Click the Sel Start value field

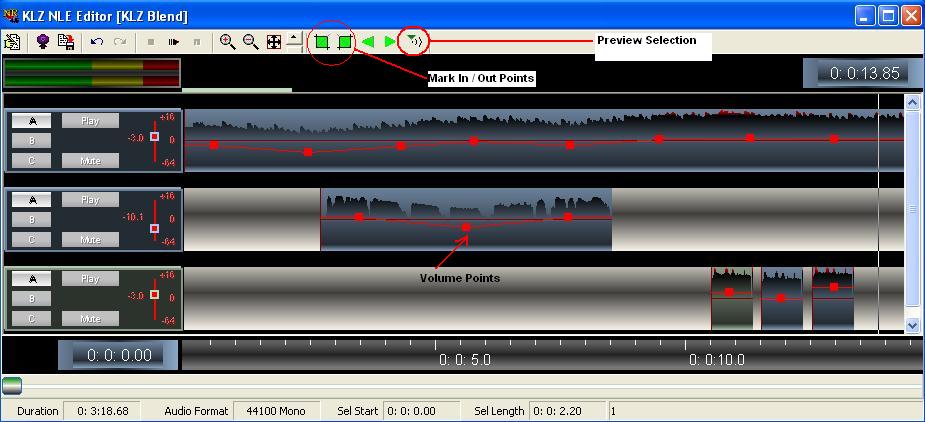(x=421, y=411)
